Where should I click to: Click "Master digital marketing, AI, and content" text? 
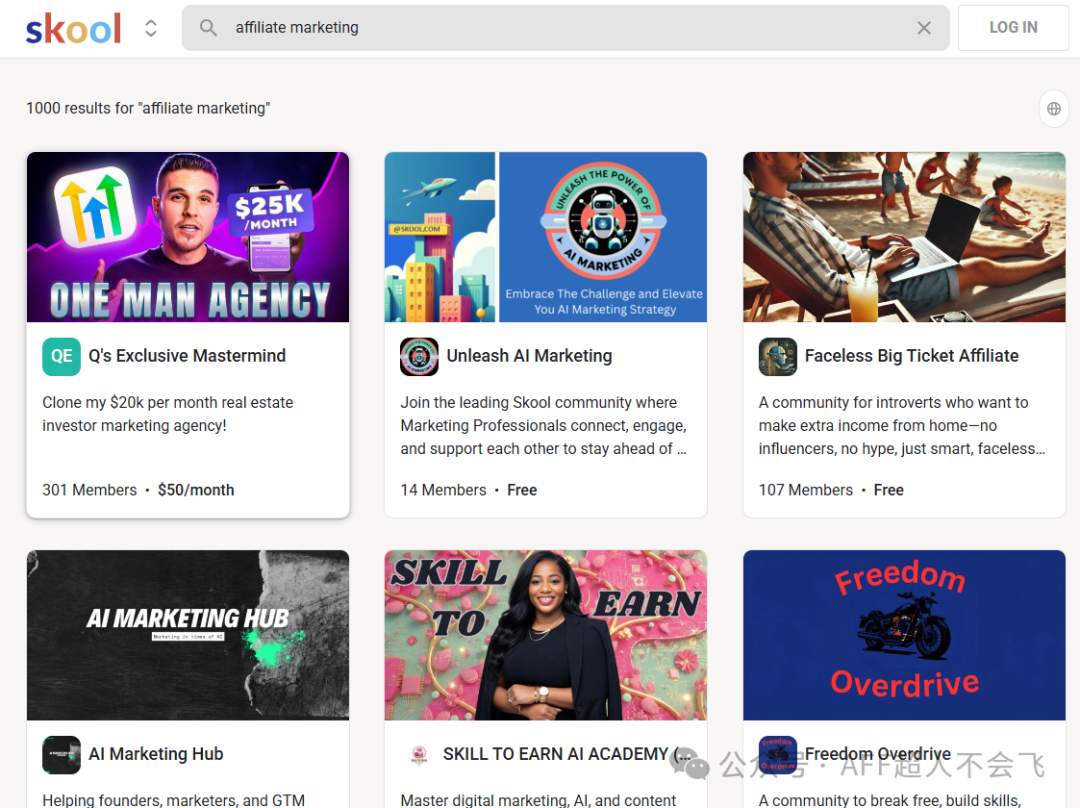click(x=538, y=800)
